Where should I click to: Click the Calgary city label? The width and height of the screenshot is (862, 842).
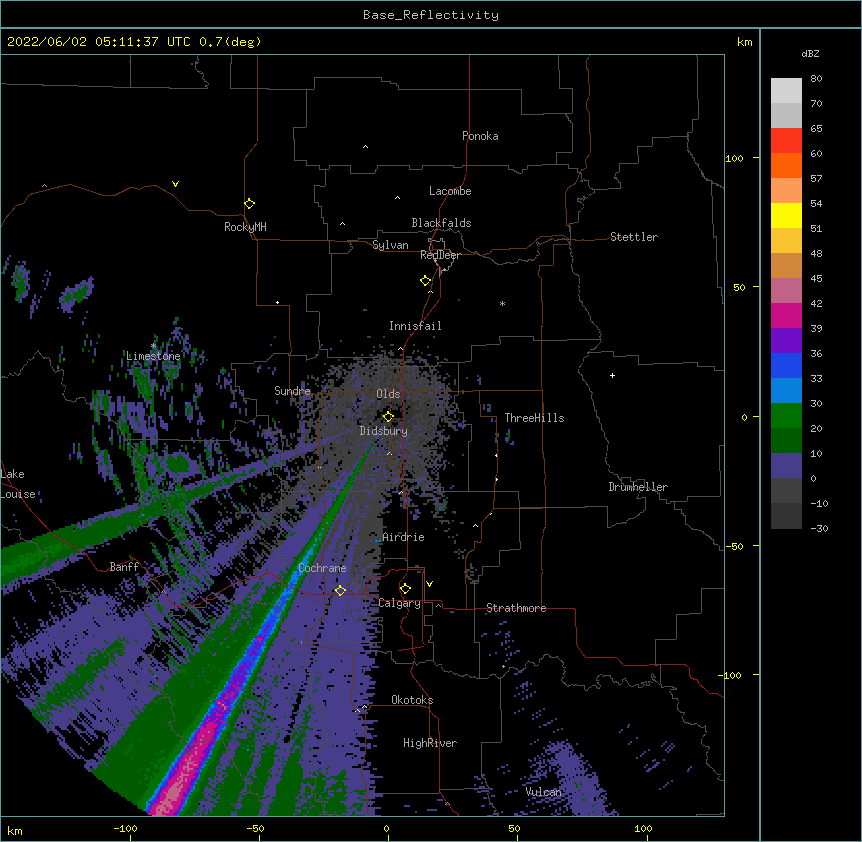coord(399,603)
